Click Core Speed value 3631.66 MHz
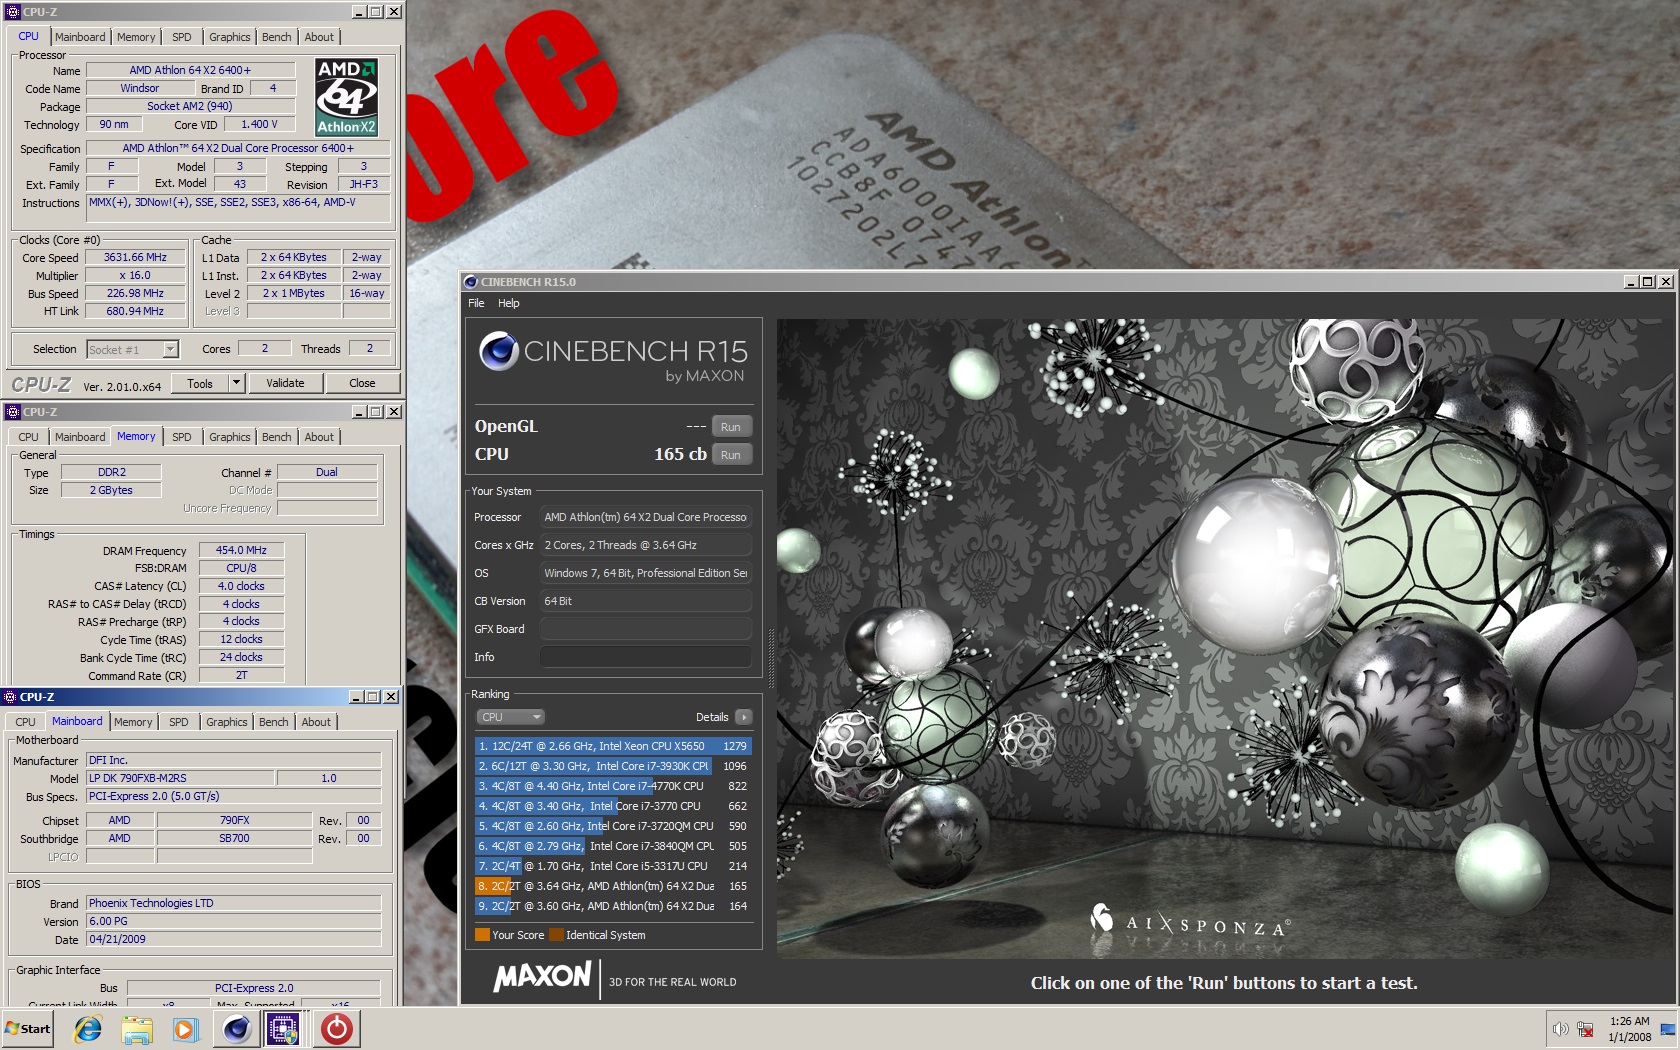The width and height of the screenshot is (1680, 1050). 135,257
